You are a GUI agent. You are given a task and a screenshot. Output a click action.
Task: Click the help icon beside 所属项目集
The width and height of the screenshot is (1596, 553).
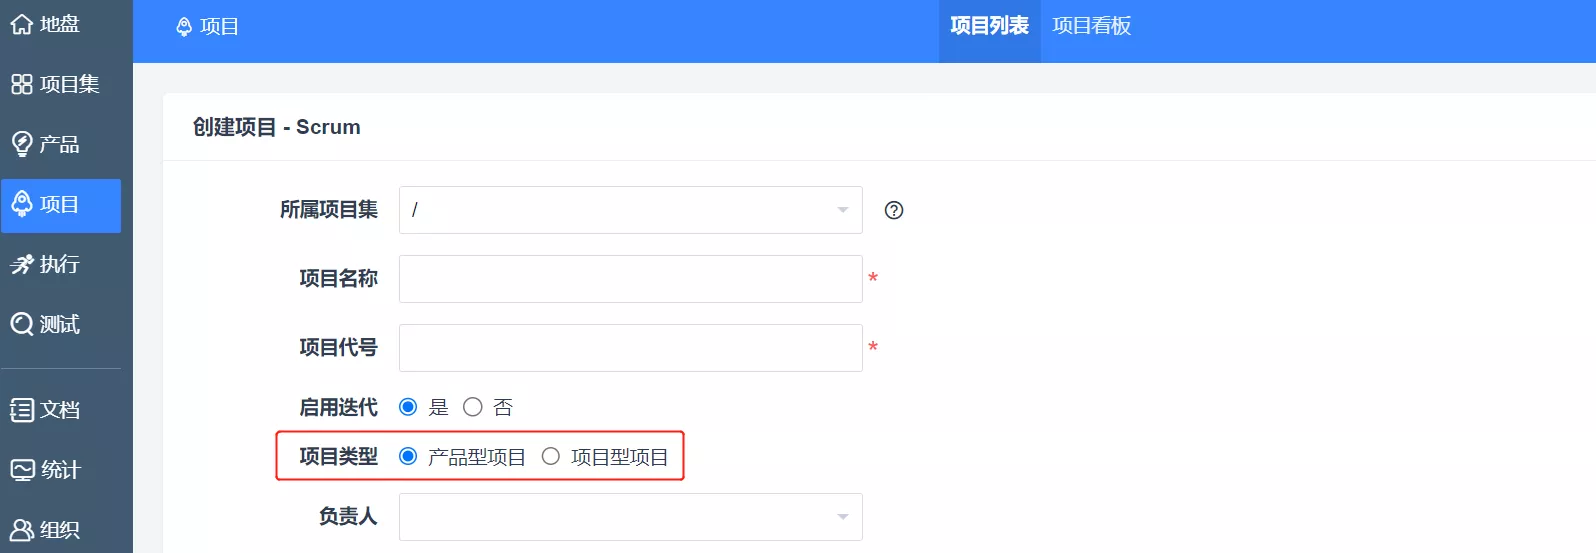(894, 210)
